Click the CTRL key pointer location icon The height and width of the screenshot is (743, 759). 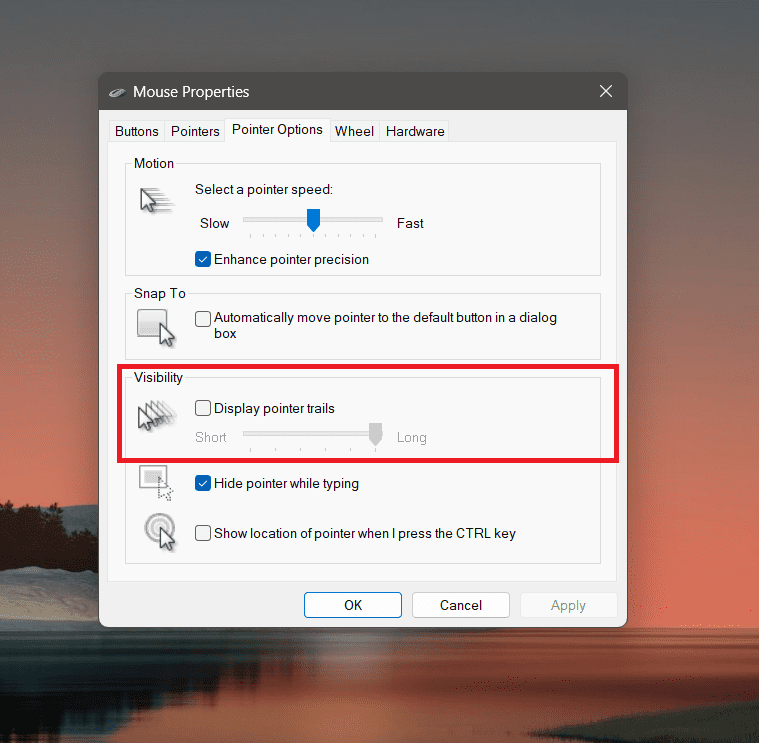pyautogui.click(x=158, y=531)
